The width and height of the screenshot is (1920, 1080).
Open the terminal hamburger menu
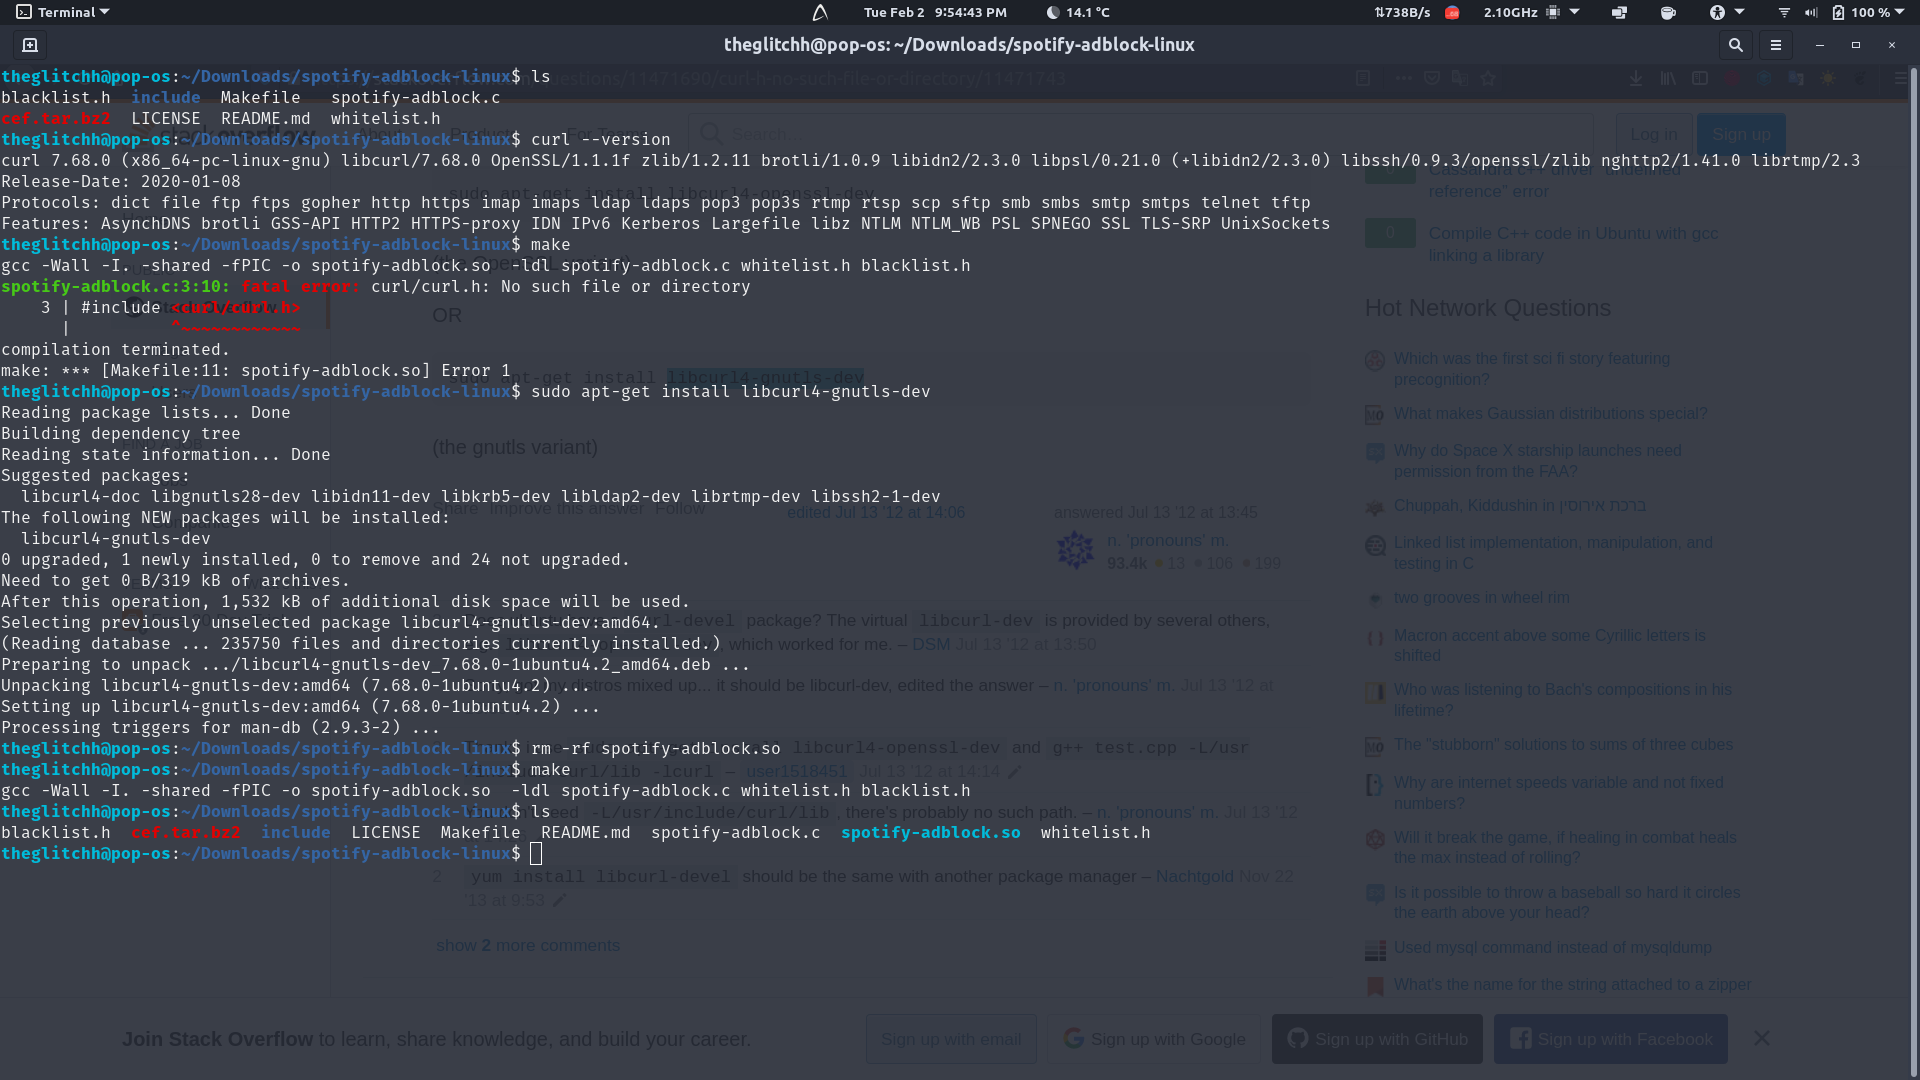1776,45
